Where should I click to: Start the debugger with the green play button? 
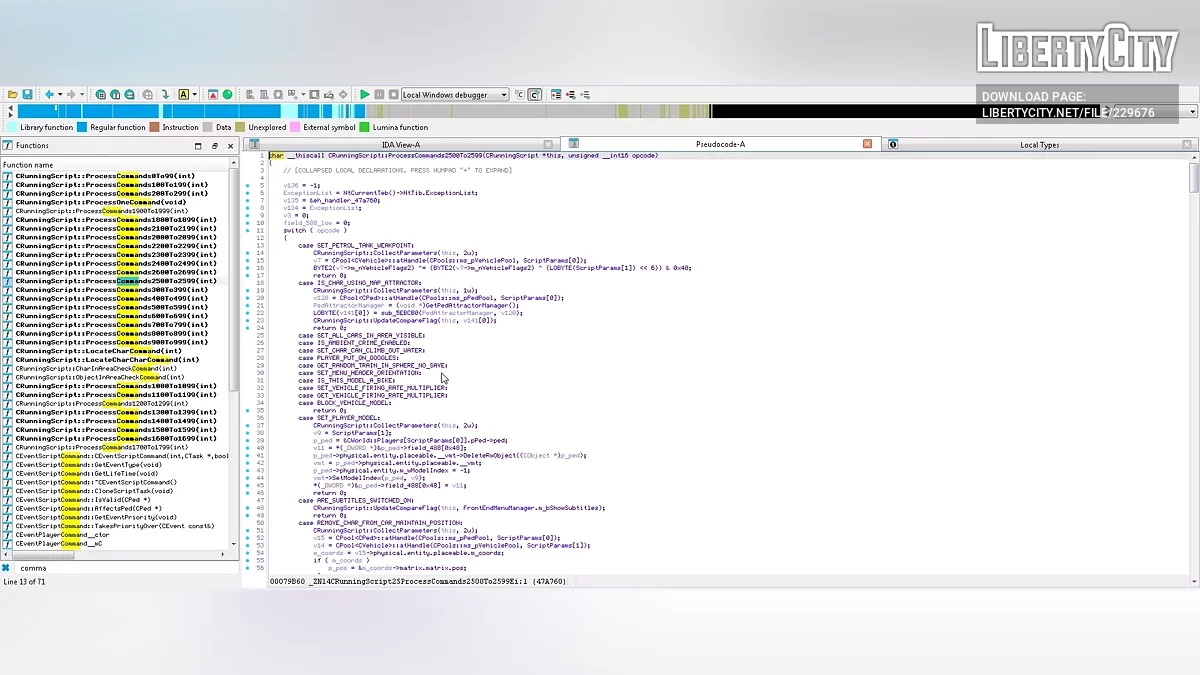(x=365, y=95)
